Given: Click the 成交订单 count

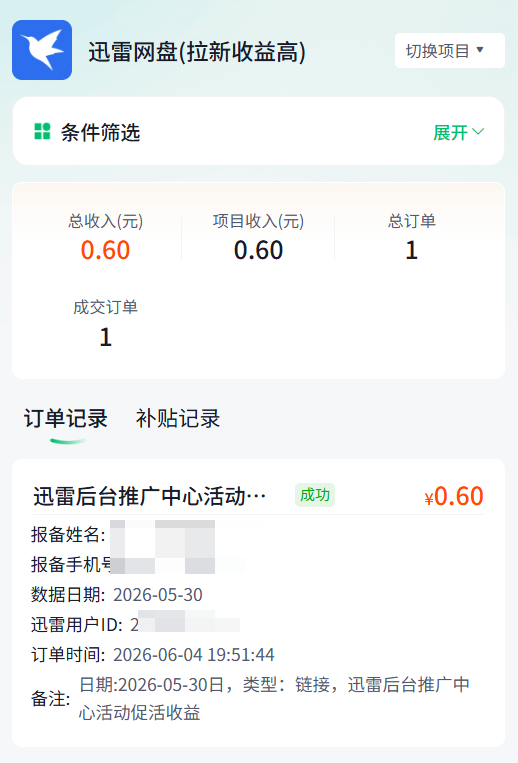Looking at the screenshot, I should click(x=106, y=337).
